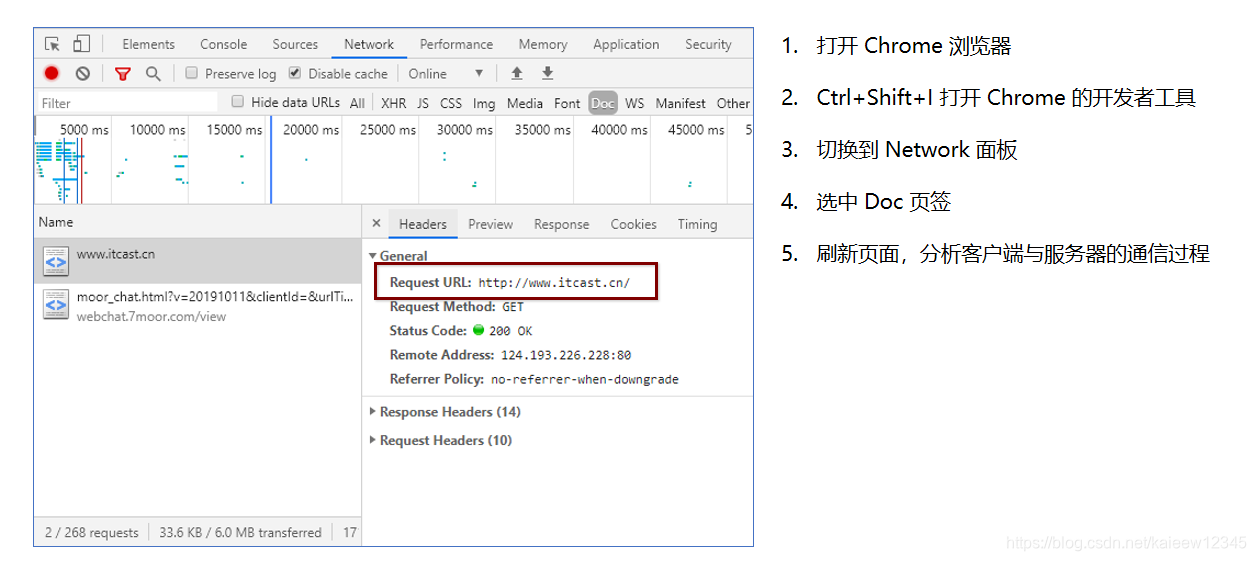Filter requests by XHR
The image size is (1256, 561).
pyautogui.click(x=393, y=103)
